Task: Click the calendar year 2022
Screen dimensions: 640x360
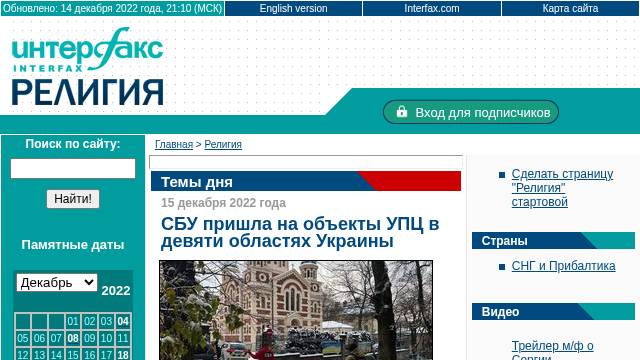Action: (x=116, y=291)
